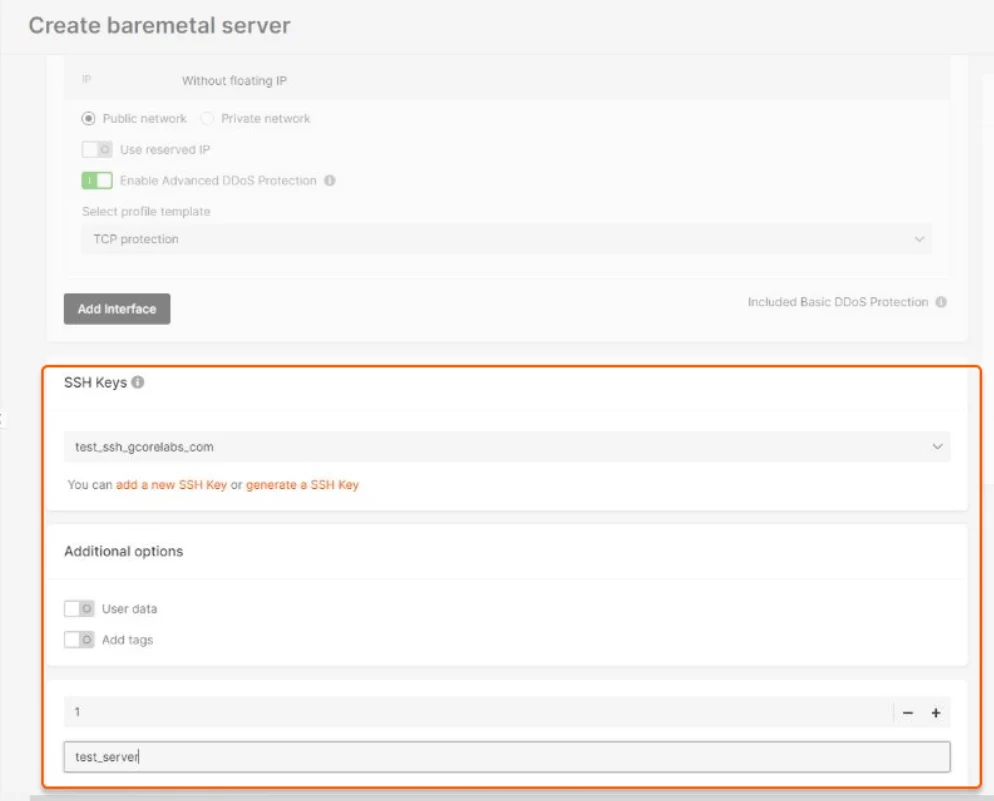Decrease server count with the minus button

908,713
